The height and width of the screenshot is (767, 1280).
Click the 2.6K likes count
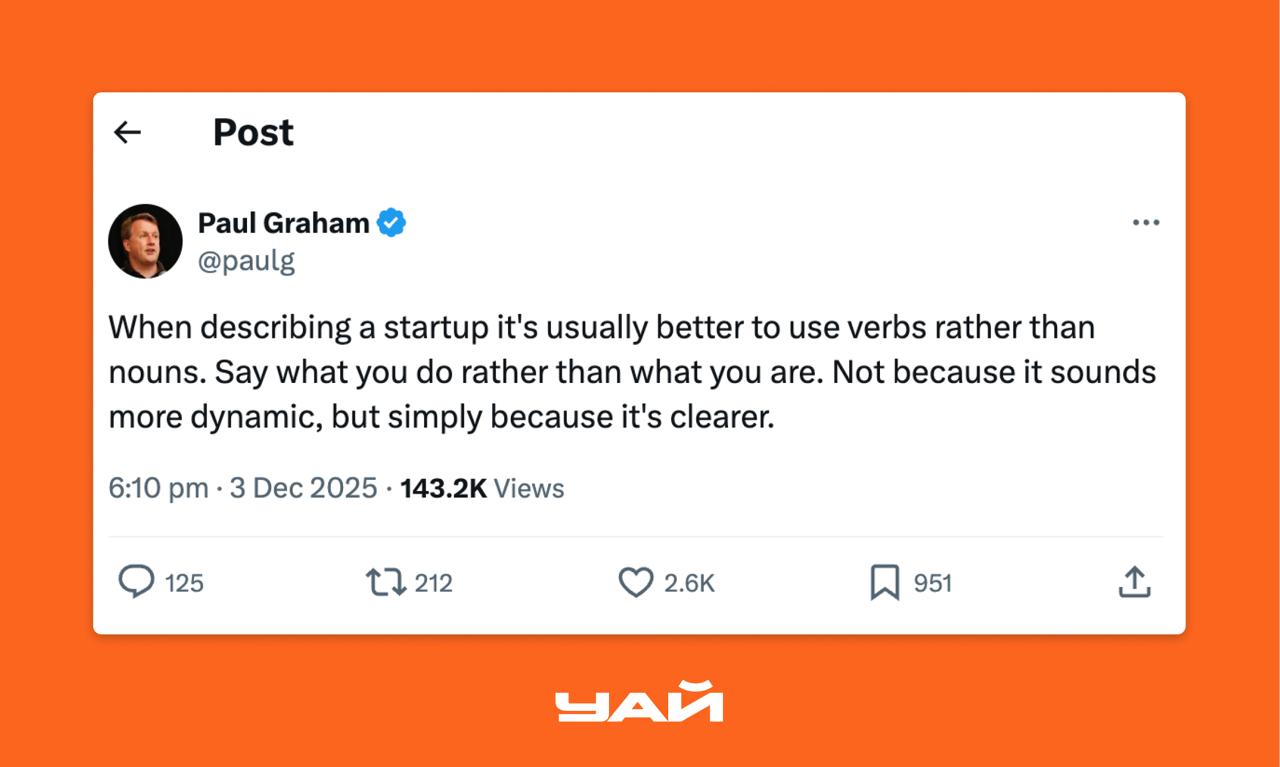pyautogui.click(x=689, y=583)
